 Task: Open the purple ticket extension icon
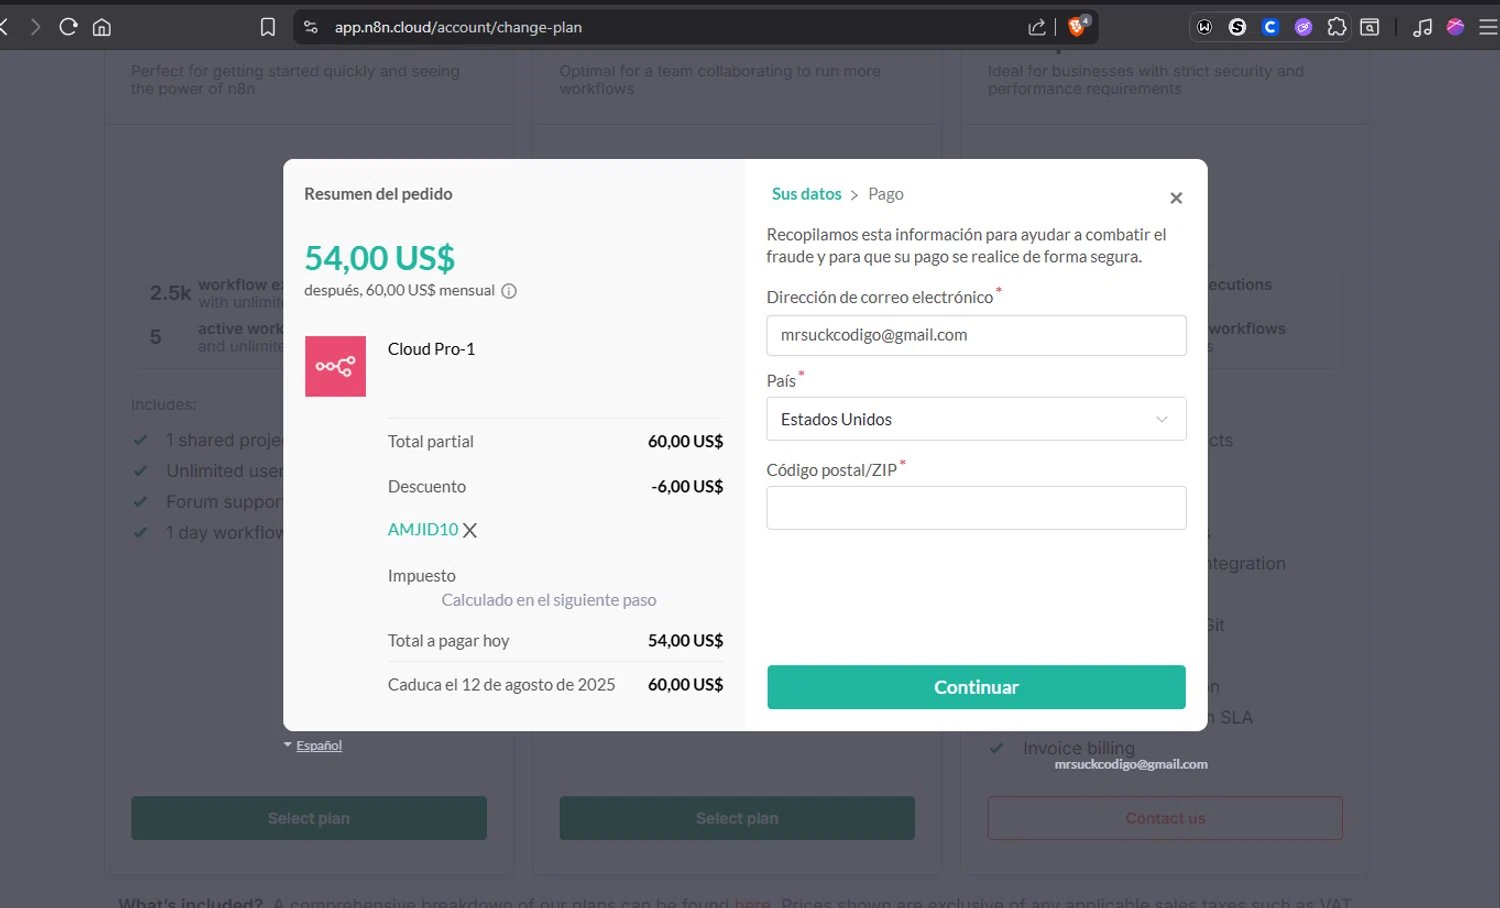[x=1304, y=27]
